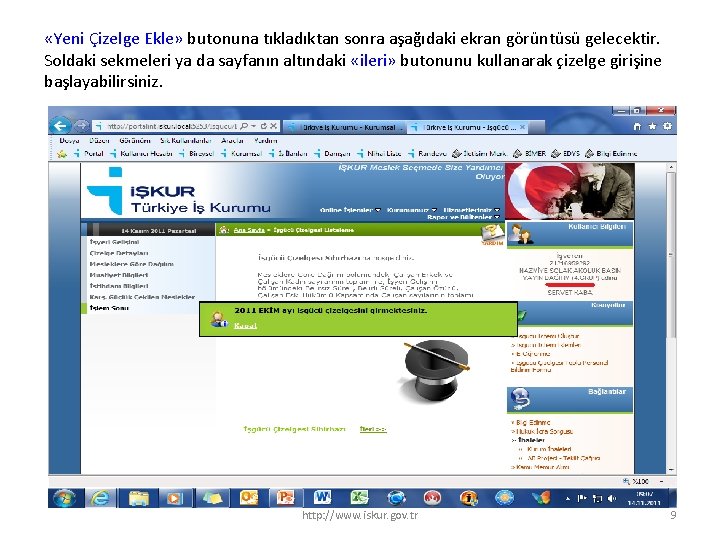Open Windows Media Player on taskbar

pyautogui.click(x=174, y=498)
